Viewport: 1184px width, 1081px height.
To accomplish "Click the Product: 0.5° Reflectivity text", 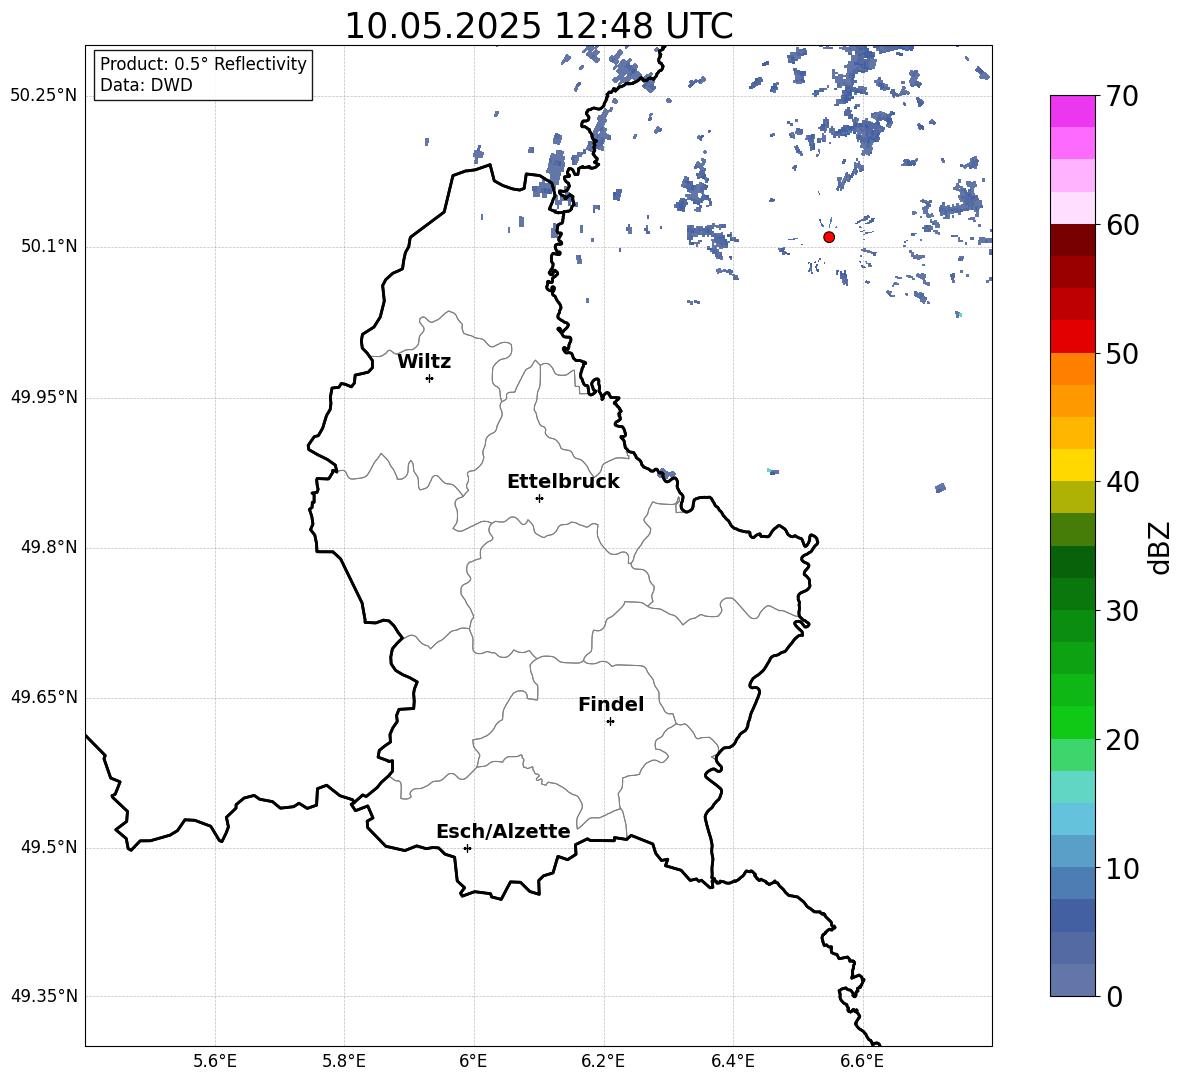I will click(x=203, y=63).
